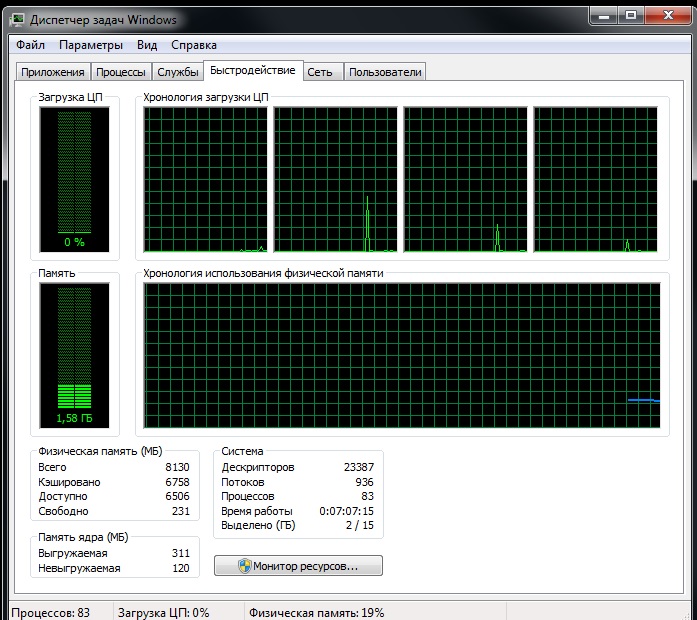This screenshot has width=697, height=620.
Task: Close the Task Manager window
Action: pyautogui.click(x=668, y=16)
